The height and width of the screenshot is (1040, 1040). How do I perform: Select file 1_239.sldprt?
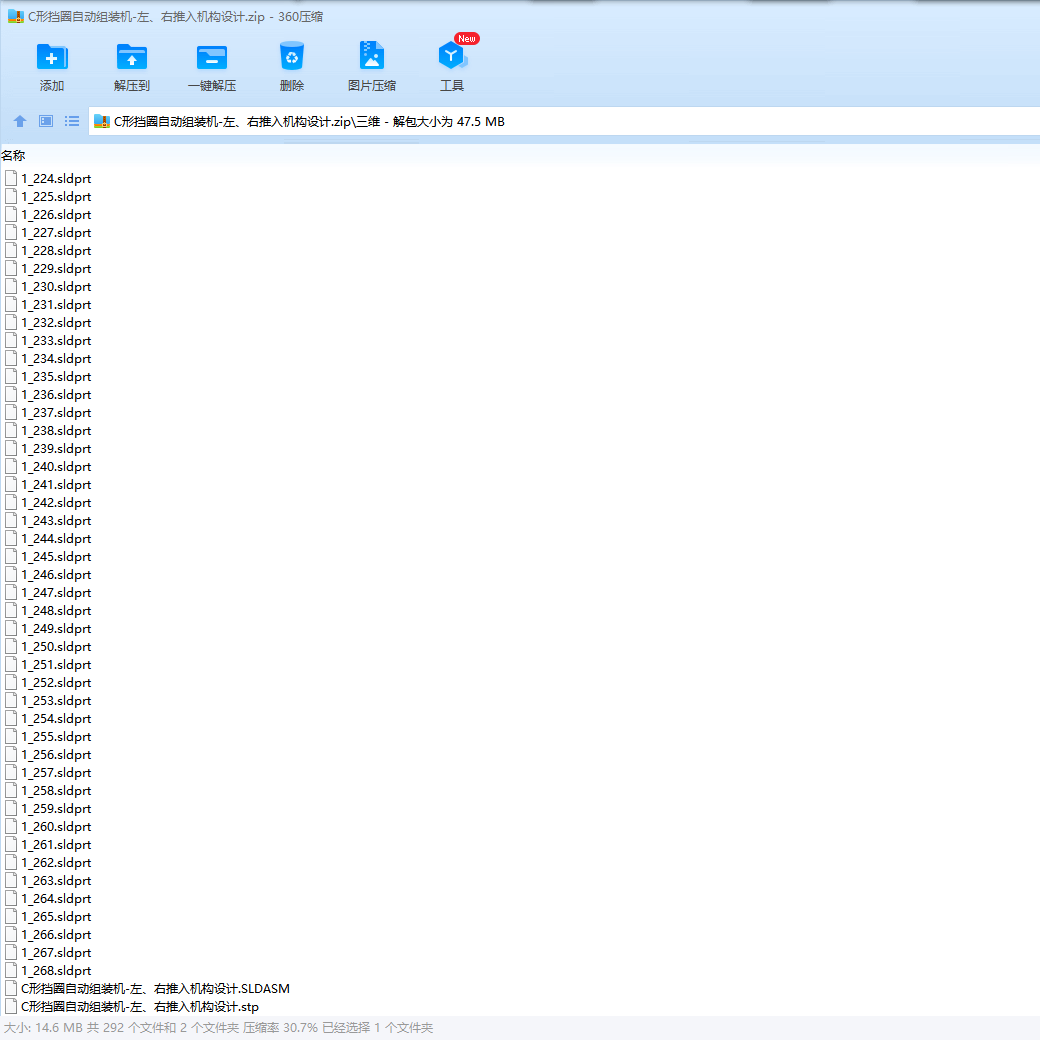tap(56, 448)
